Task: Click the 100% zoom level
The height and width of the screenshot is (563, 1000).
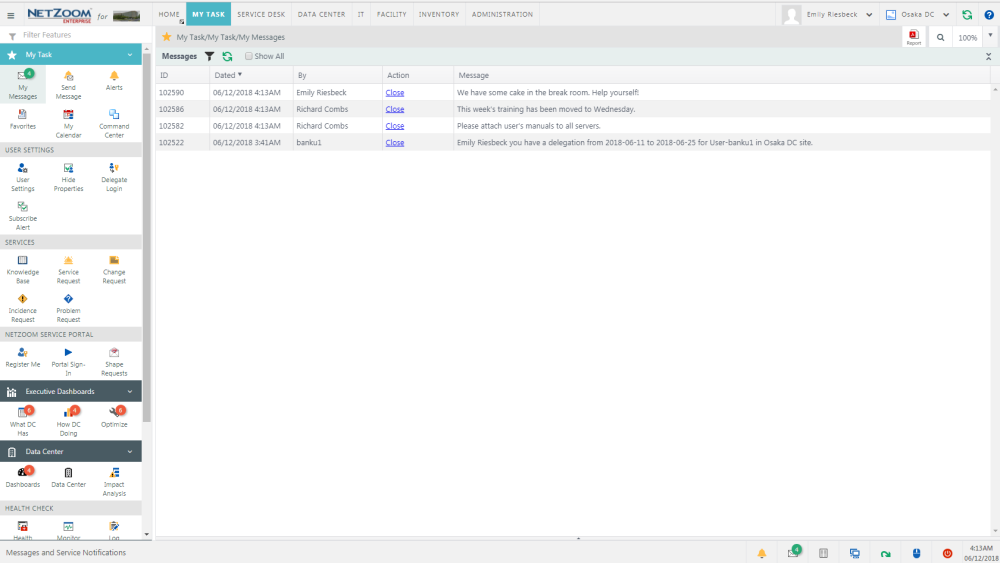Action: point(967,38)
